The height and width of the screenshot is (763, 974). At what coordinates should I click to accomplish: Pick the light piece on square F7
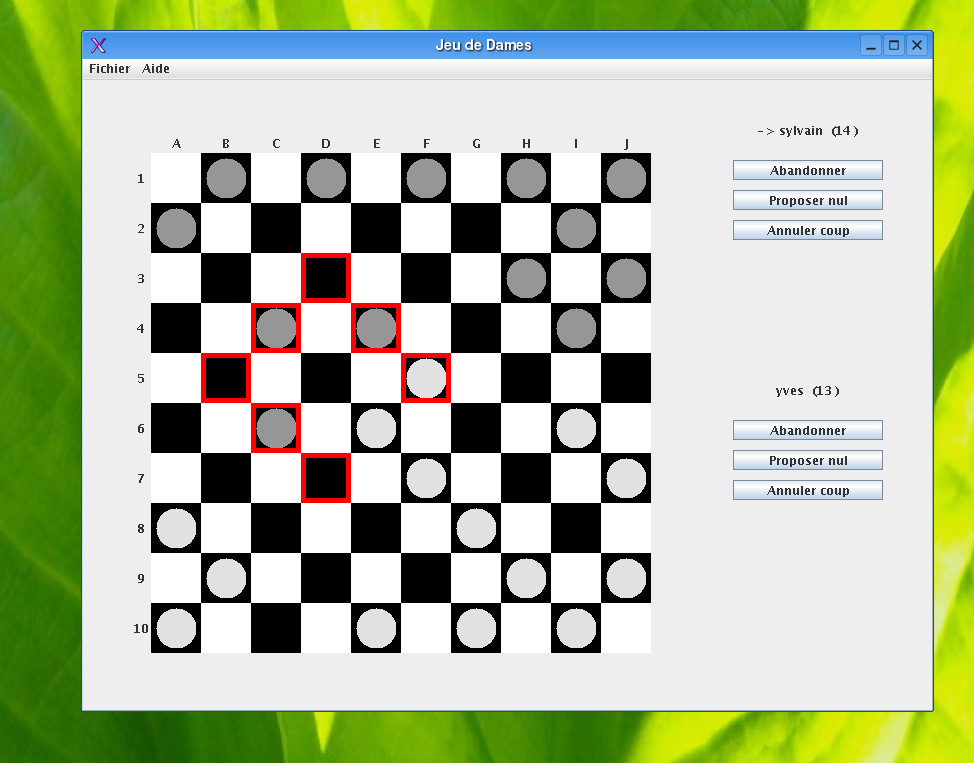point(426,478)
